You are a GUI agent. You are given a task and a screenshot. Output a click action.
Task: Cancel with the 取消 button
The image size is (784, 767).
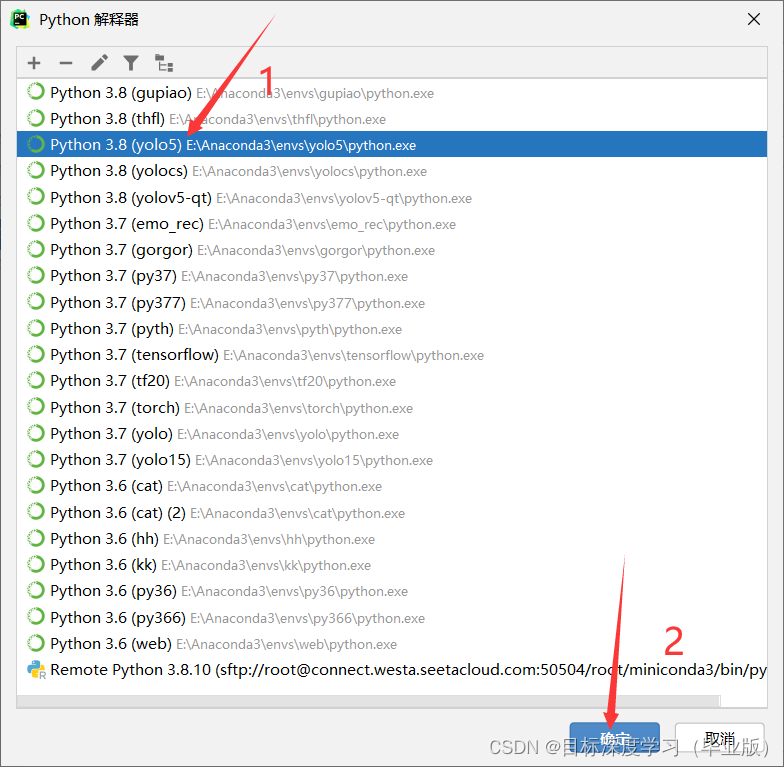coord(720,738)
